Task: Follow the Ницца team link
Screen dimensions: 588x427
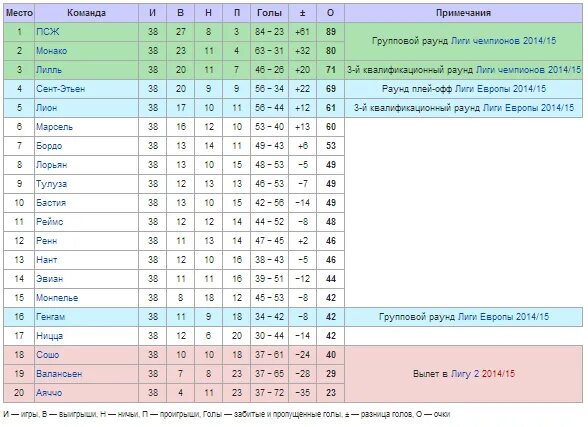Action: coord(50,336)
